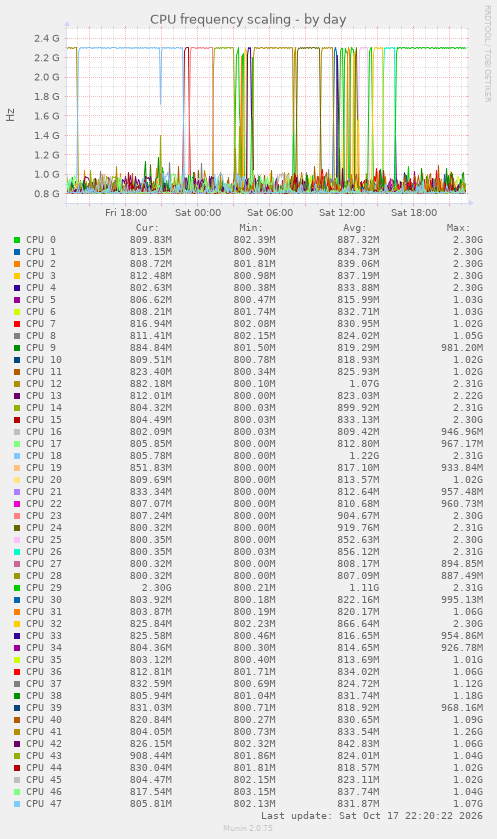497x839 pixels.
Task: Click the 'Min:' column header
Action: point(251,228)
